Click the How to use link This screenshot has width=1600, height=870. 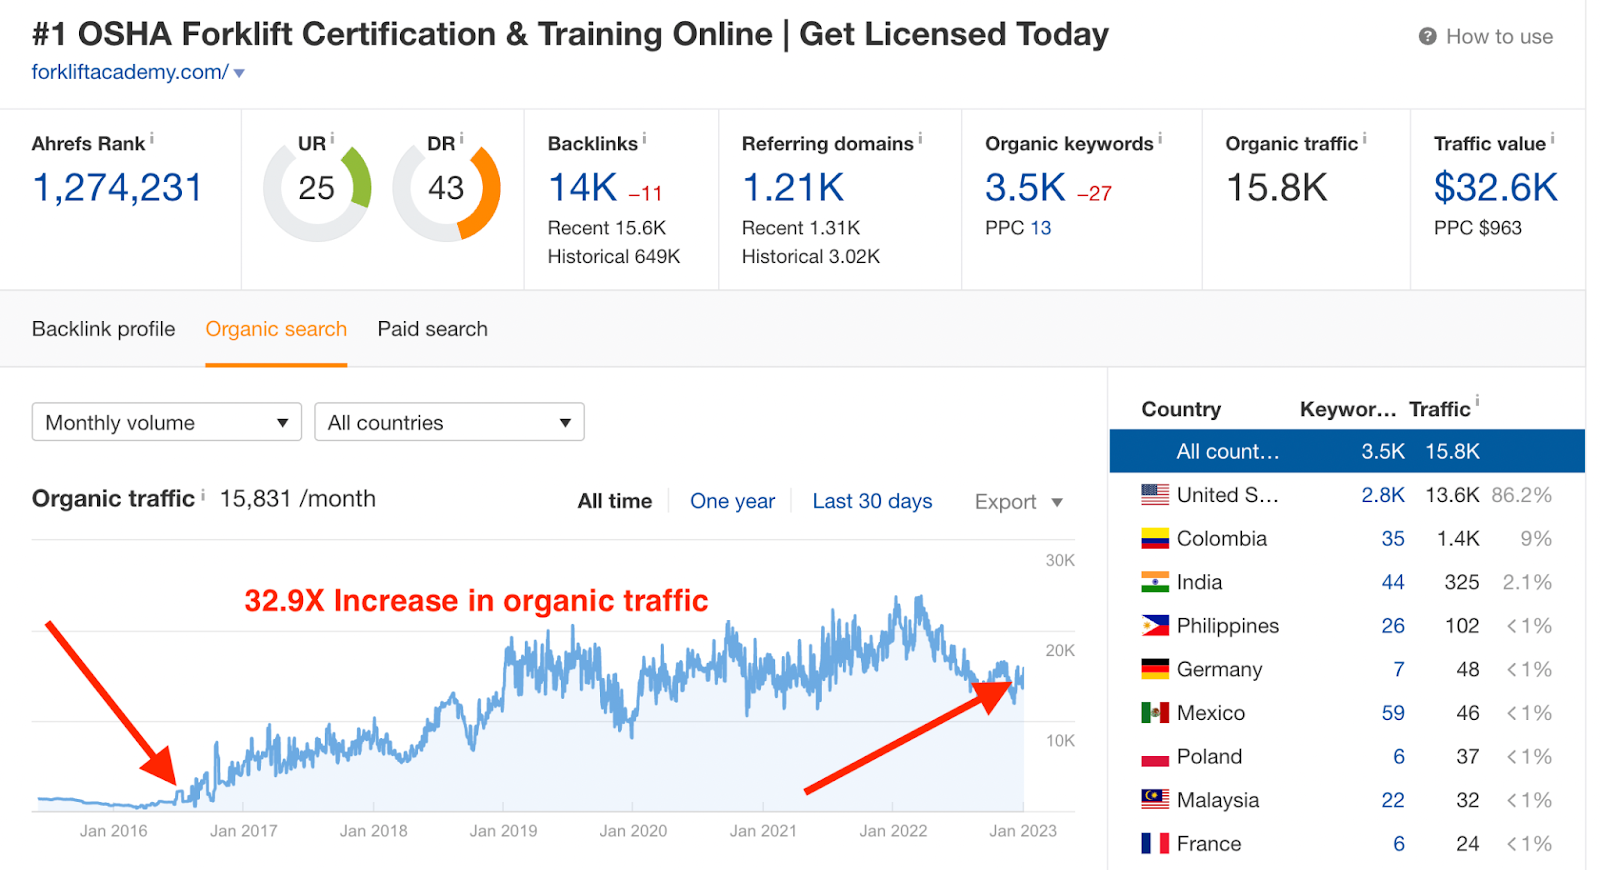tap(1499, 37)
